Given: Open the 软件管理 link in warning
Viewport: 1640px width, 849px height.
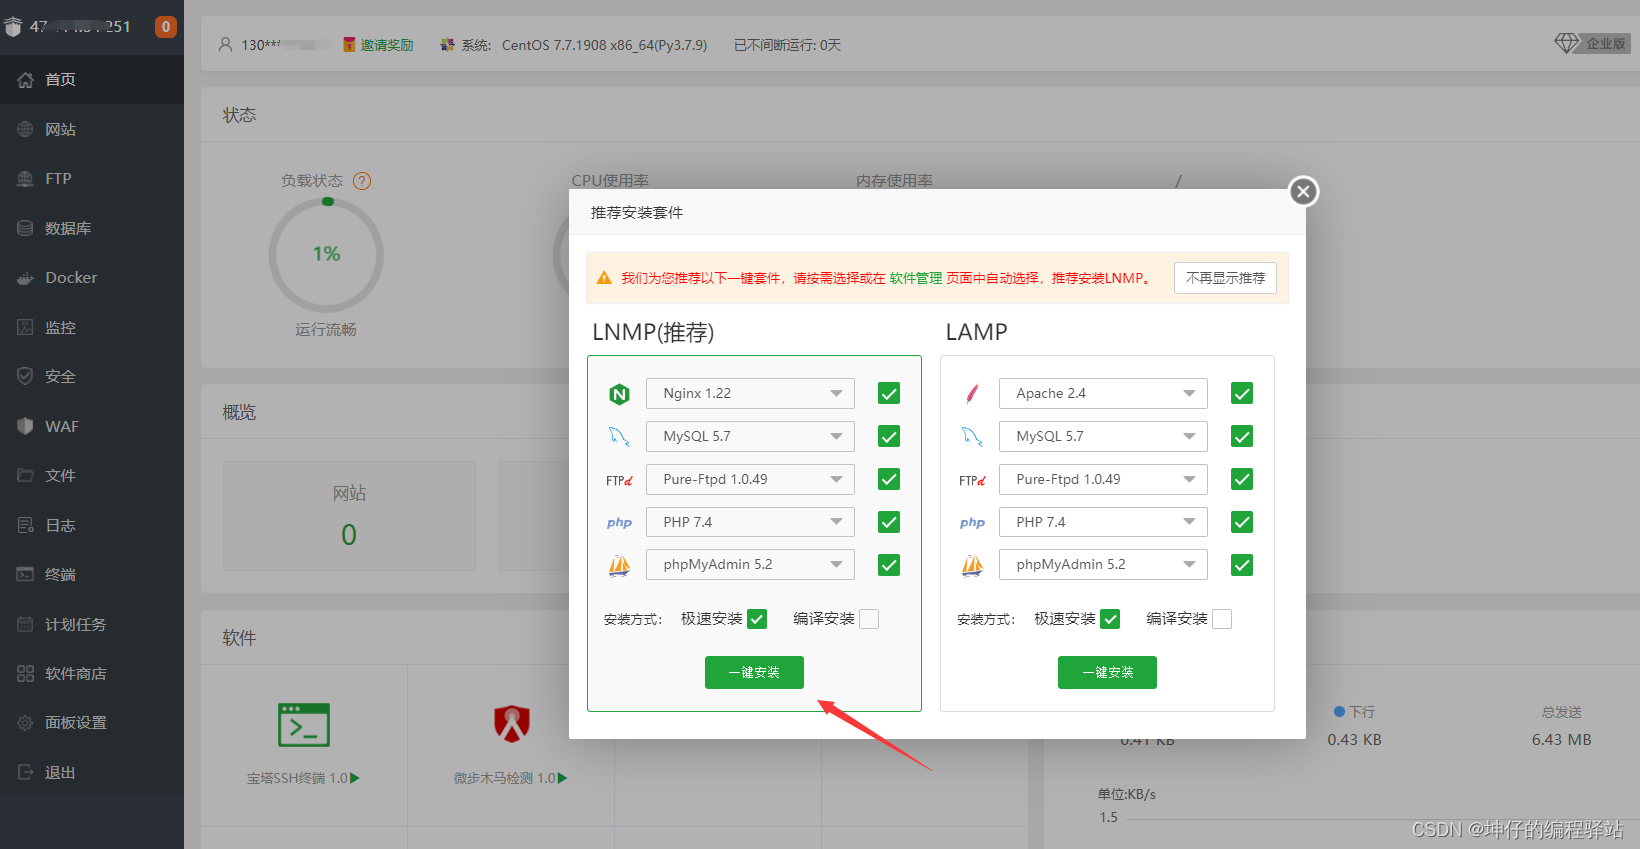Looking at the screenshot, I should [916, 278].
